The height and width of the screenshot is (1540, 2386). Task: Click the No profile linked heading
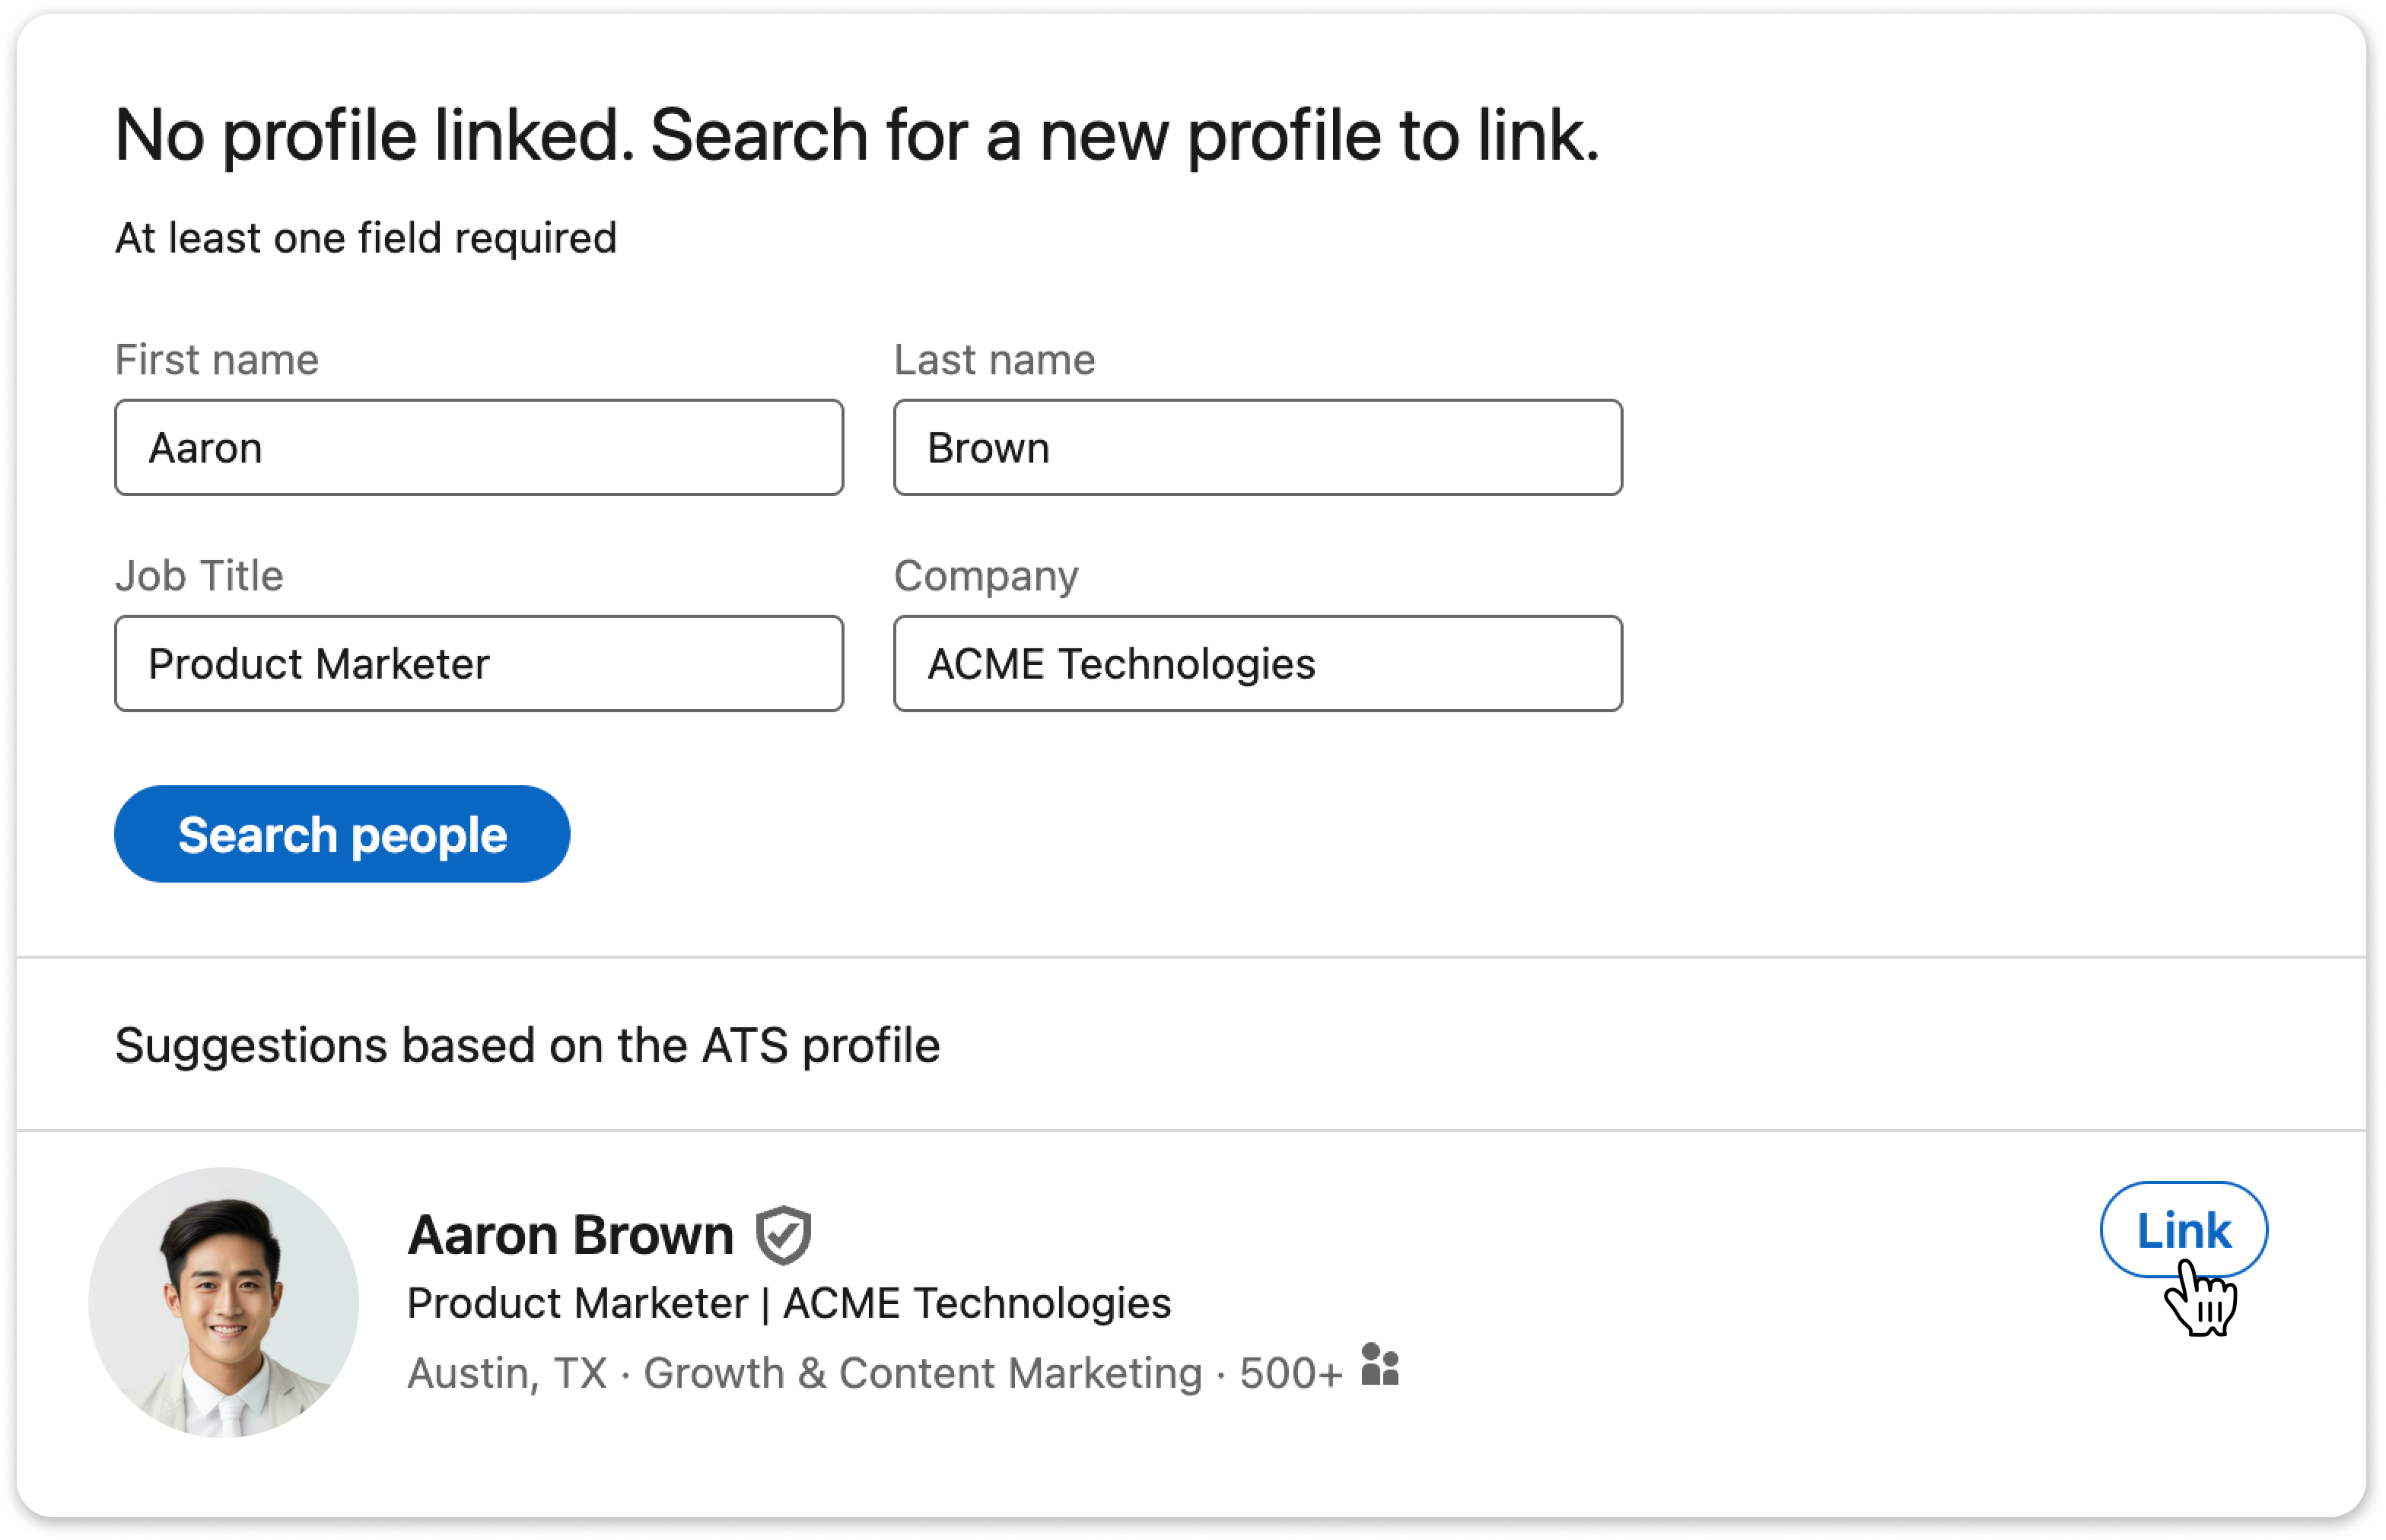(x=857, y=136)
